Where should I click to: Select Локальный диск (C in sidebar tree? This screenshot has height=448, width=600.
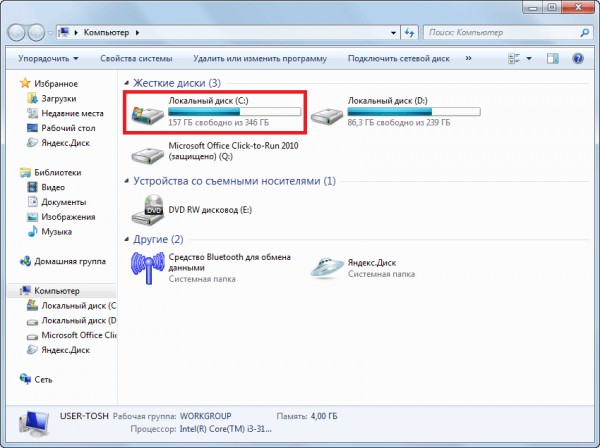click(x=71, y=306)
